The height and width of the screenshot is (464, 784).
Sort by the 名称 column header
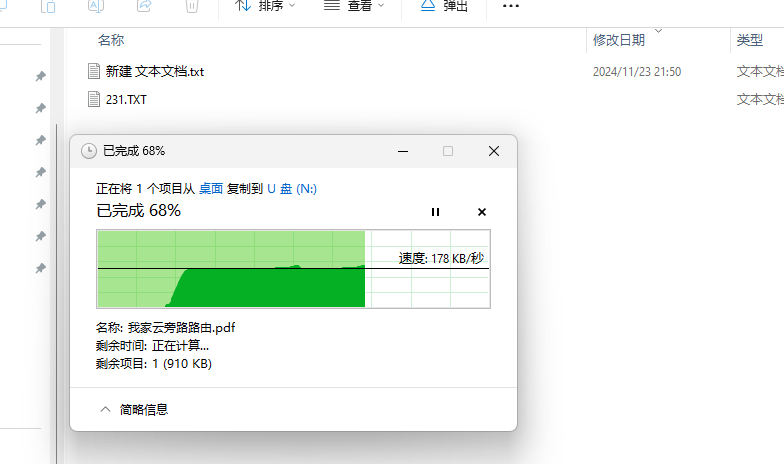click(111, 40)
